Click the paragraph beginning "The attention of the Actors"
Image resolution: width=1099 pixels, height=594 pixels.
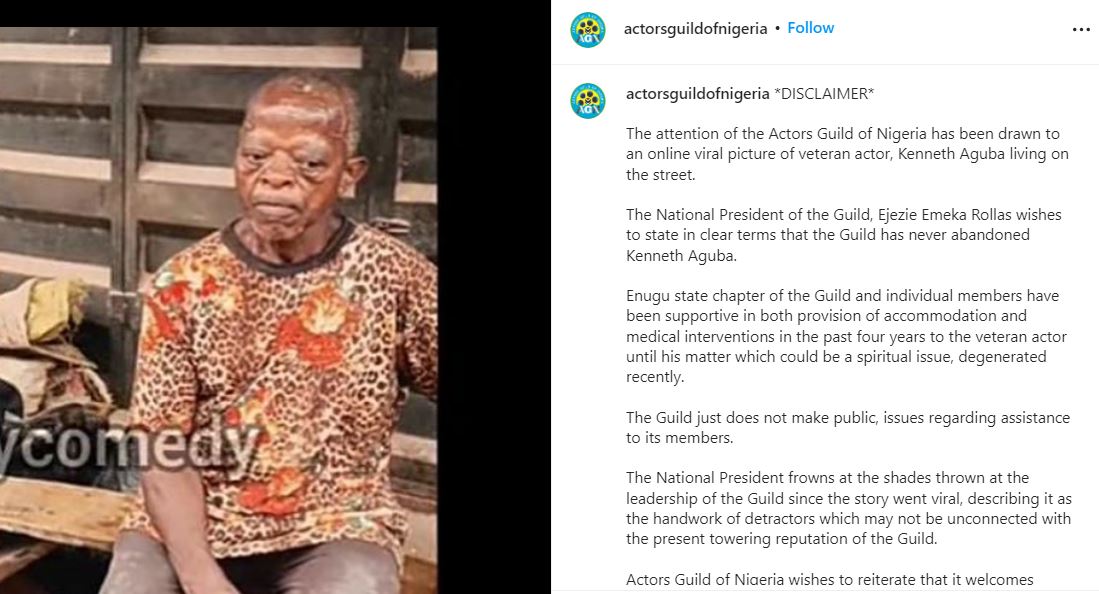point(847,154)
